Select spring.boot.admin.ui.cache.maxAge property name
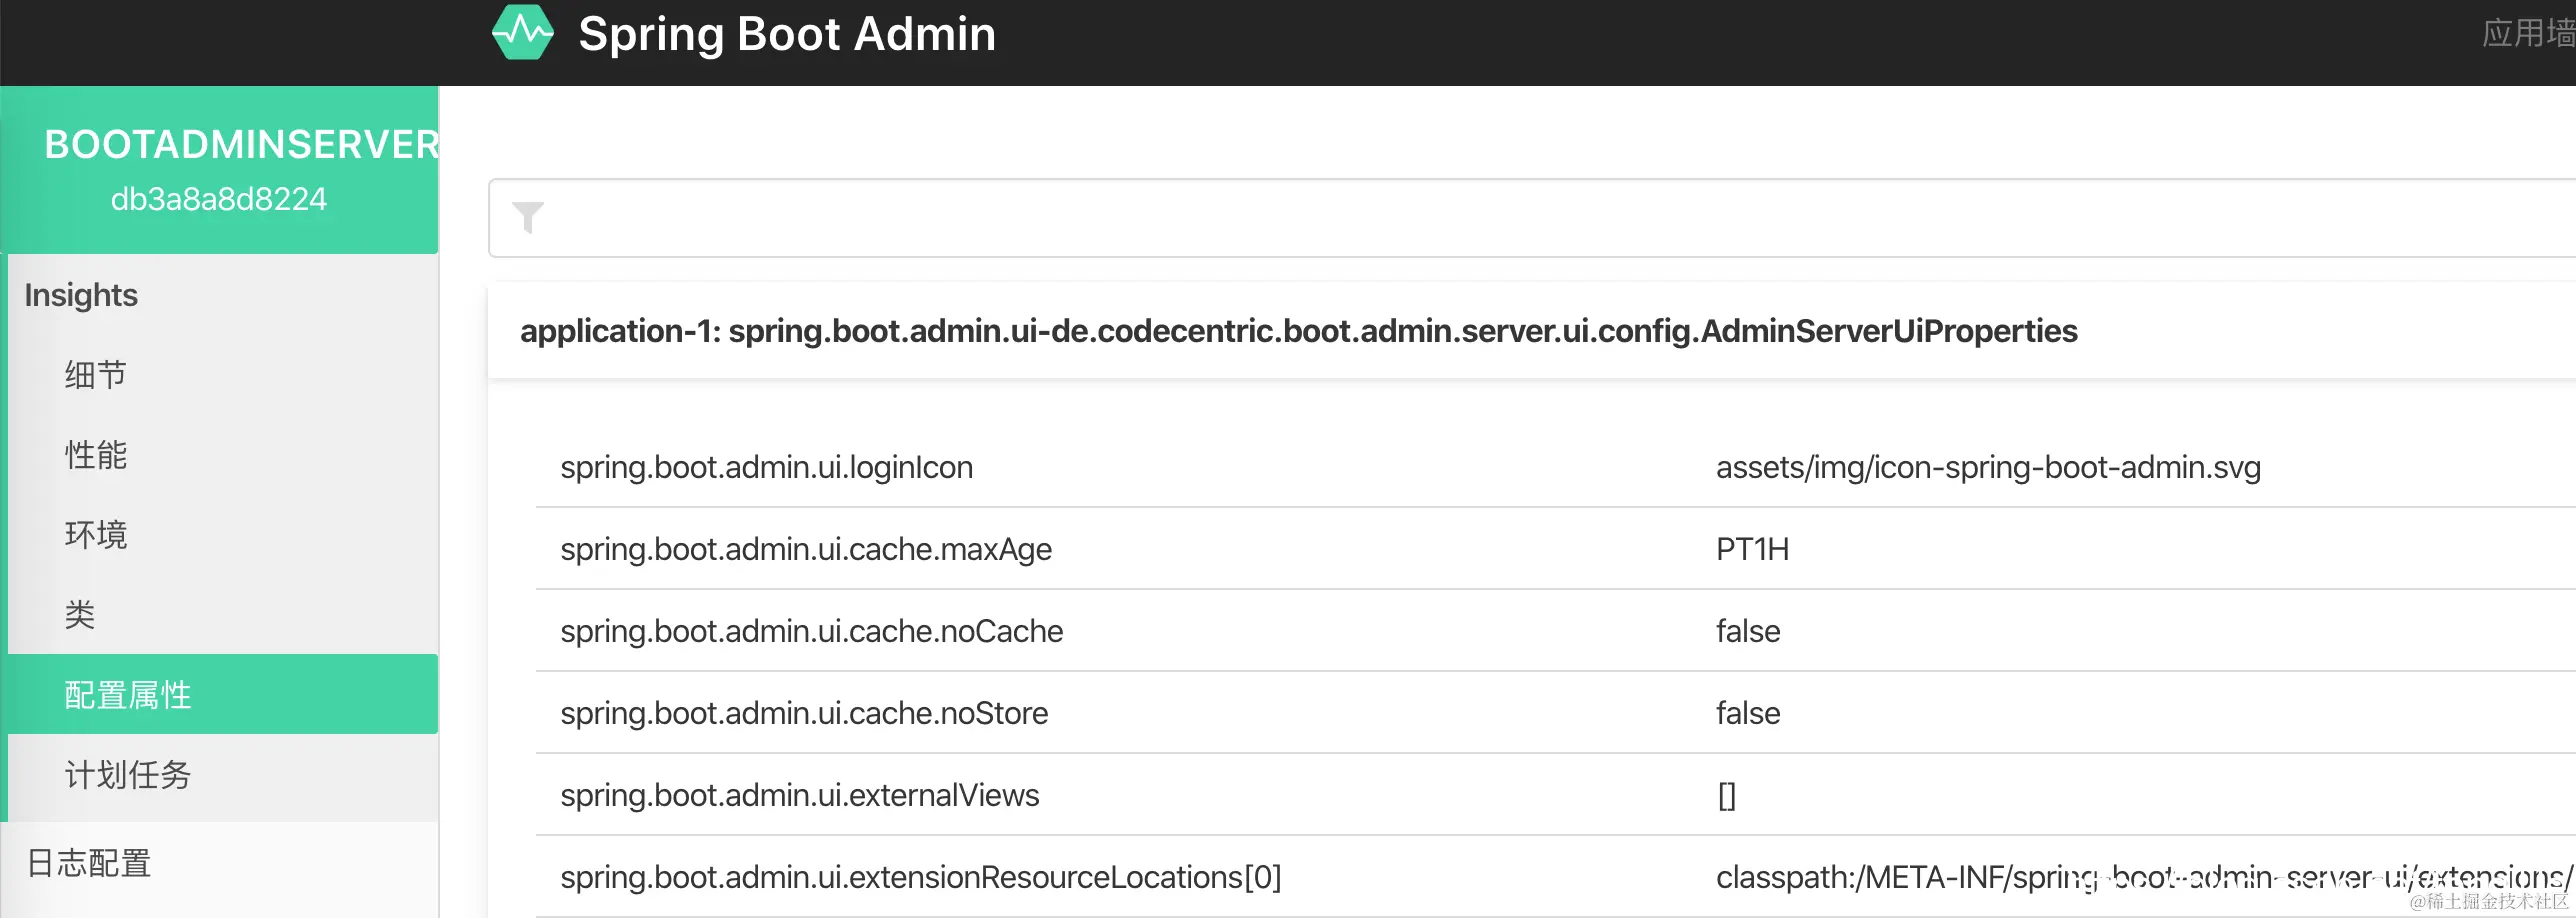This screenshot has height=918, width=2576. click(x=806, y=549)
